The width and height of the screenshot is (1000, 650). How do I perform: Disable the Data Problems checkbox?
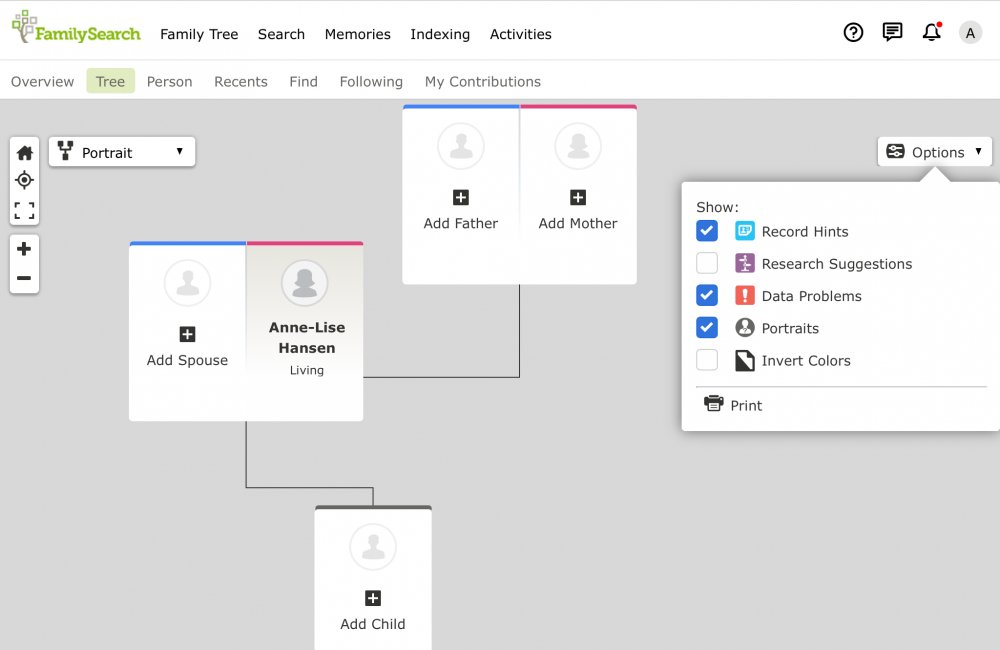[707, 296]
